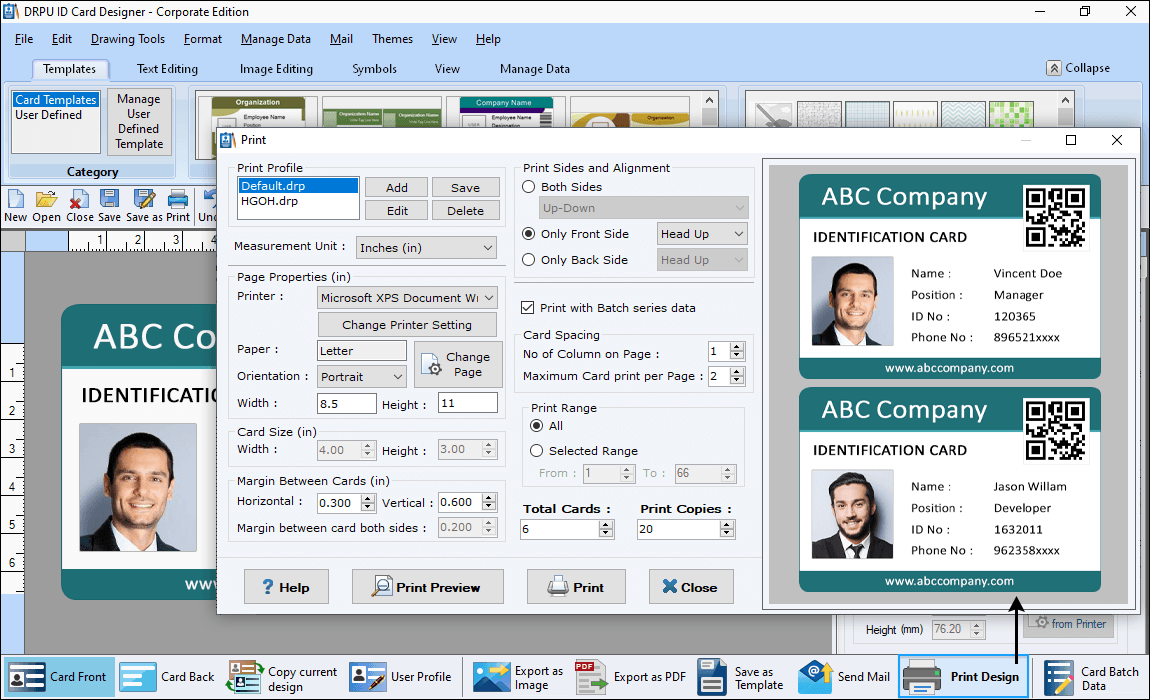
Task: Switch to Card Back view
Action: 167,677
